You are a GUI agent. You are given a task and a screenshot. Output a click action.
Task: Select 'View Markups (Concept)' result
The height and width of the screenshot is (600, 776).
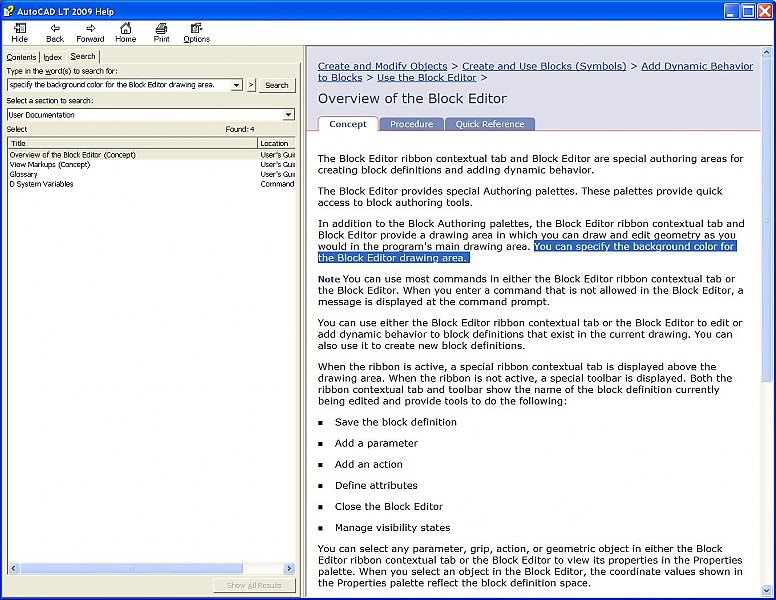pyautogui.click(x=50, y=164)
